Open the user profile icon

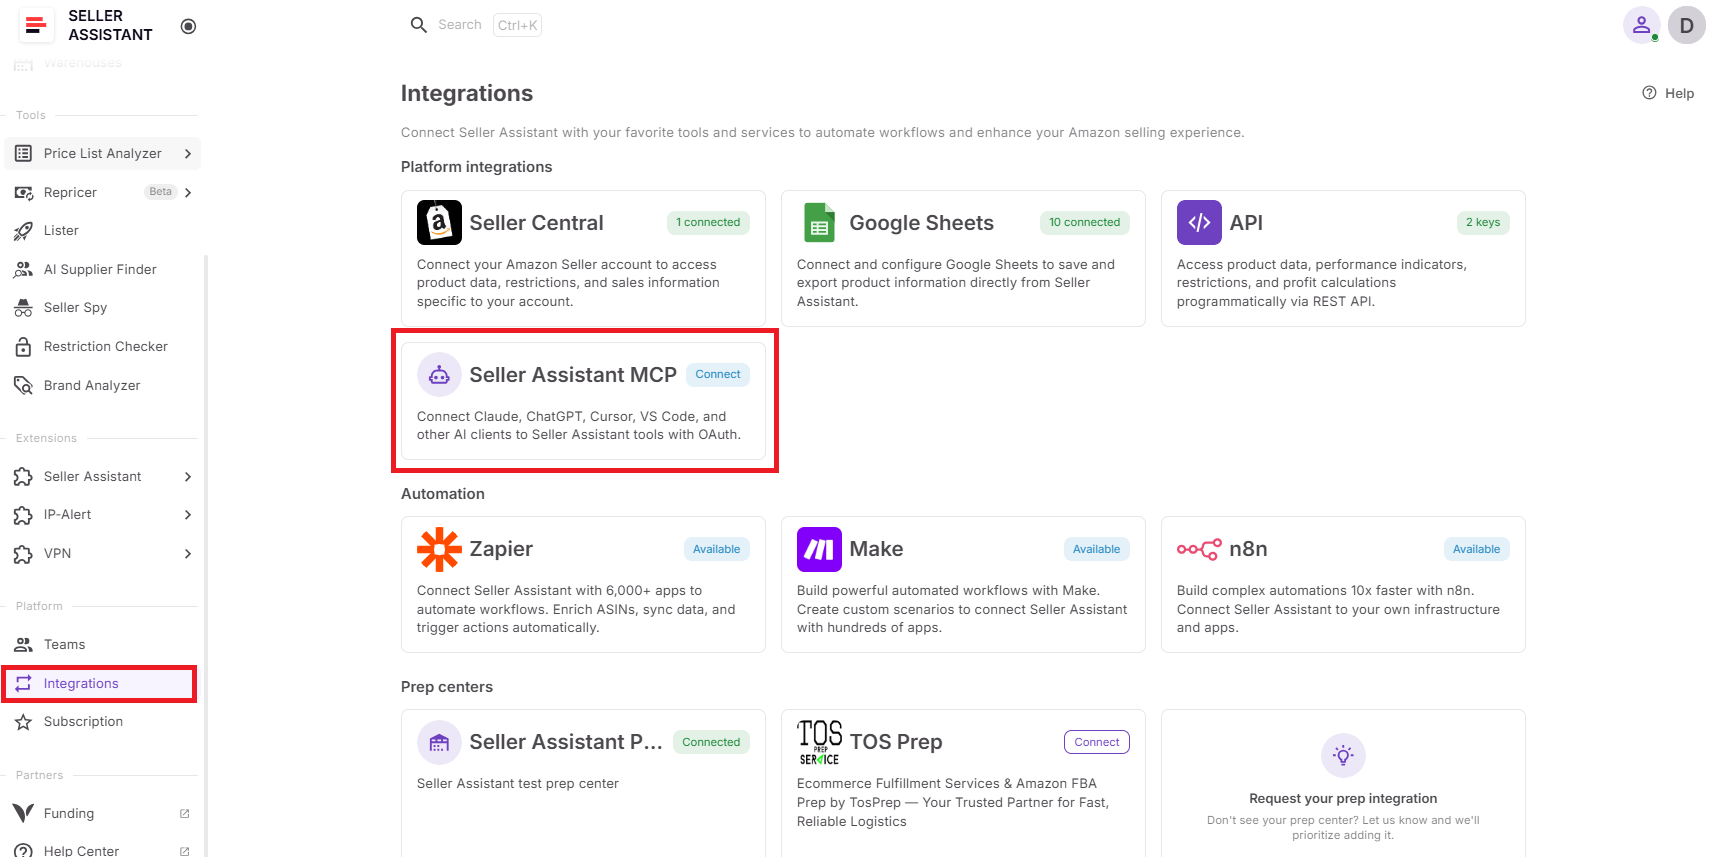(x=1641, y=25)
